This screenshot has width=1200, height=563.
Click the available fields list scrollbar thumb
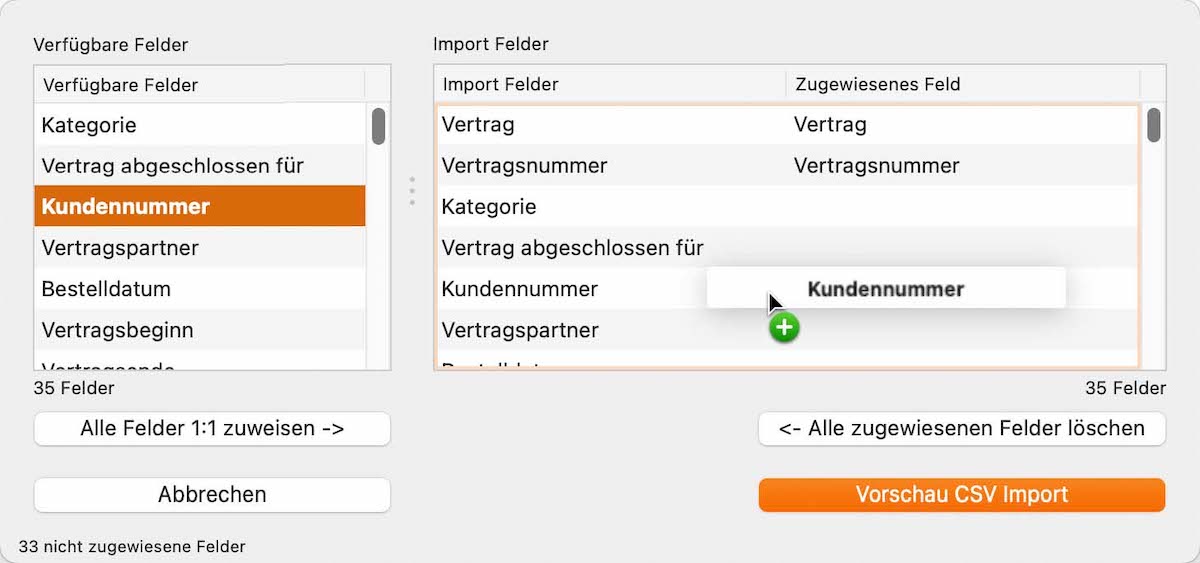[x=379, y=126]
